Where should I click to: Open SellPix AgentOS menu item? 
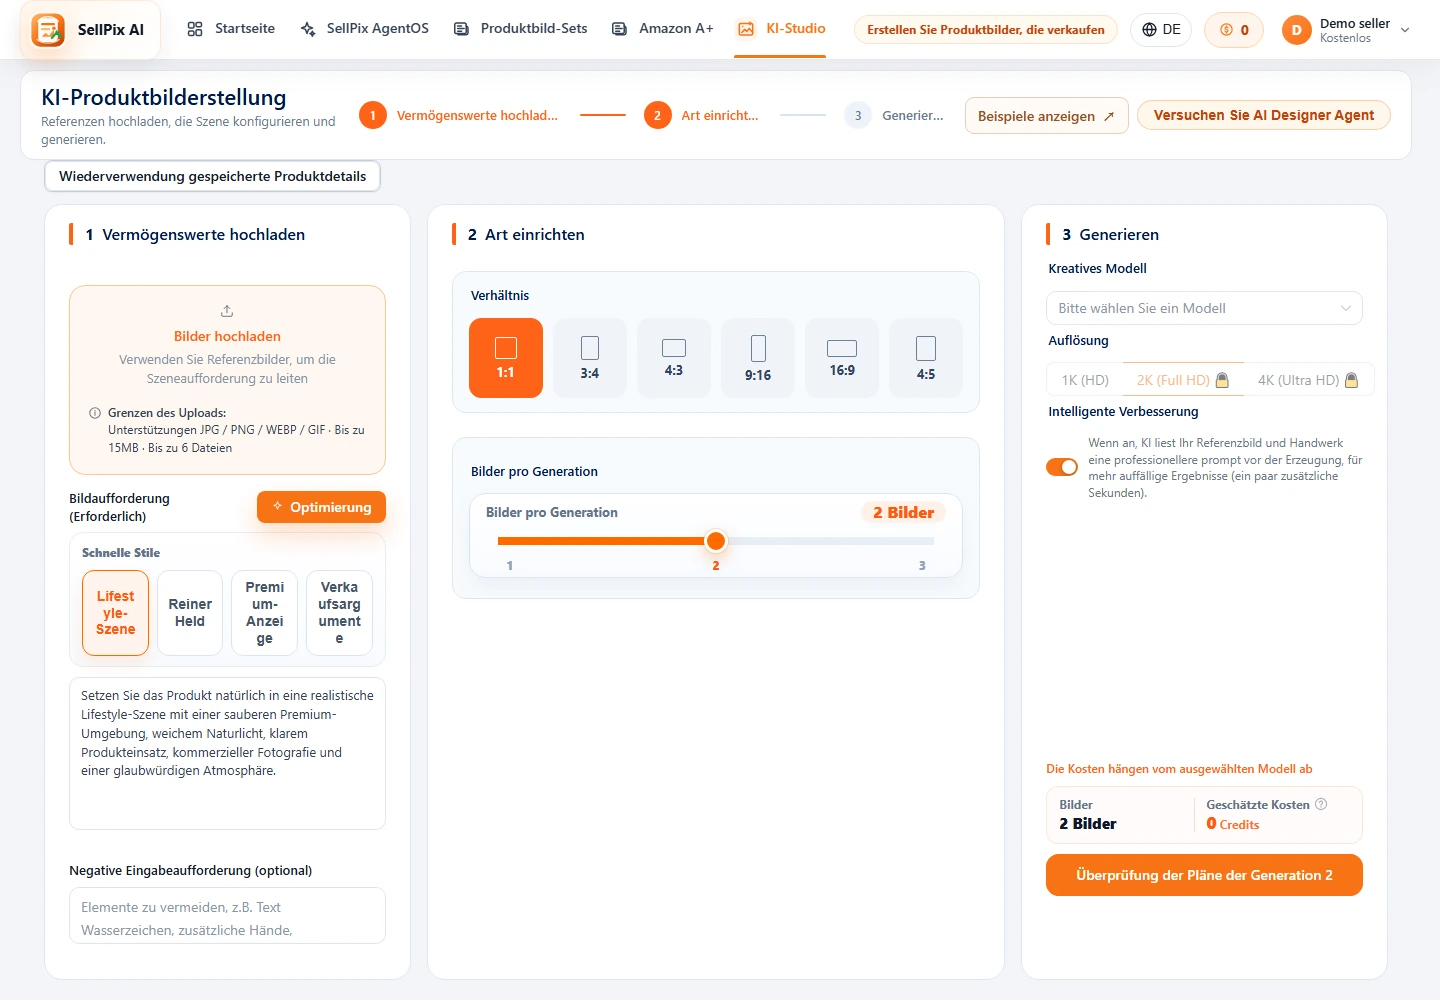(364, 29)
